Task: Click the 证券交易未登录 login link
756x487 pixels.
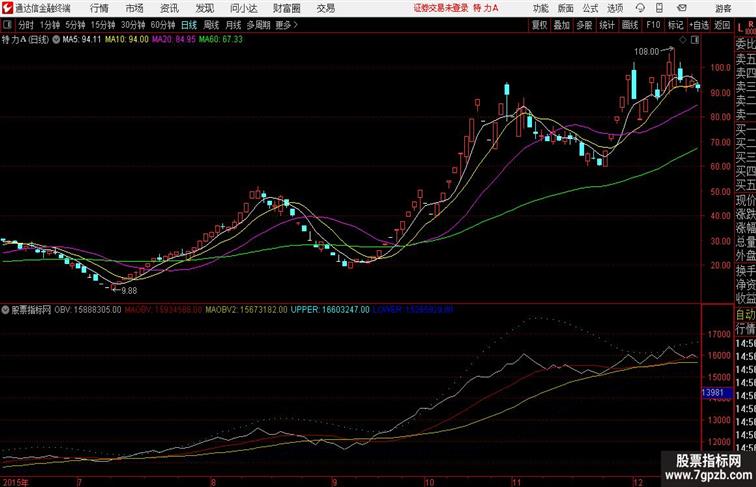Action: (x=441, y=8)
